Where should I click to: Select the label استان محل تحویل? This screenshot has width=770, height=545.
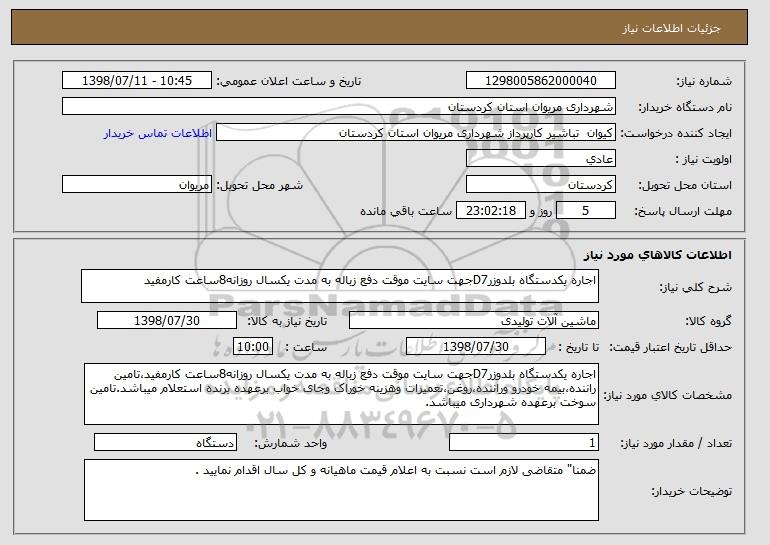685,185
